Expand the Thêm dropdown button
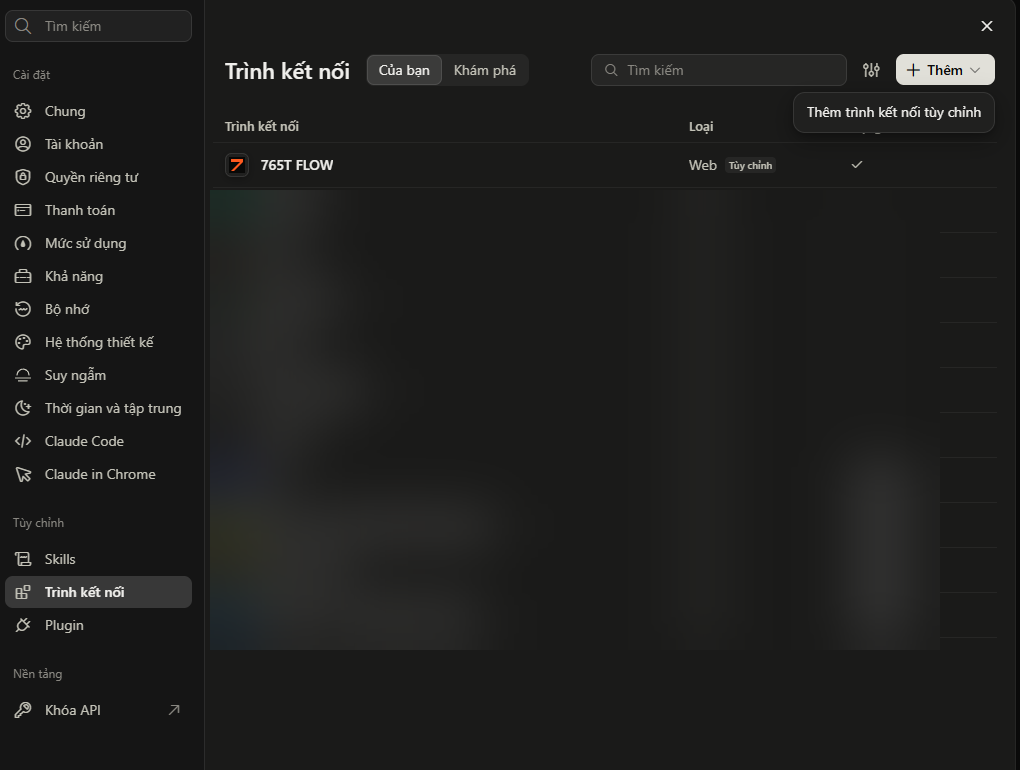1020x770 pixels. (x=945, y=70)
